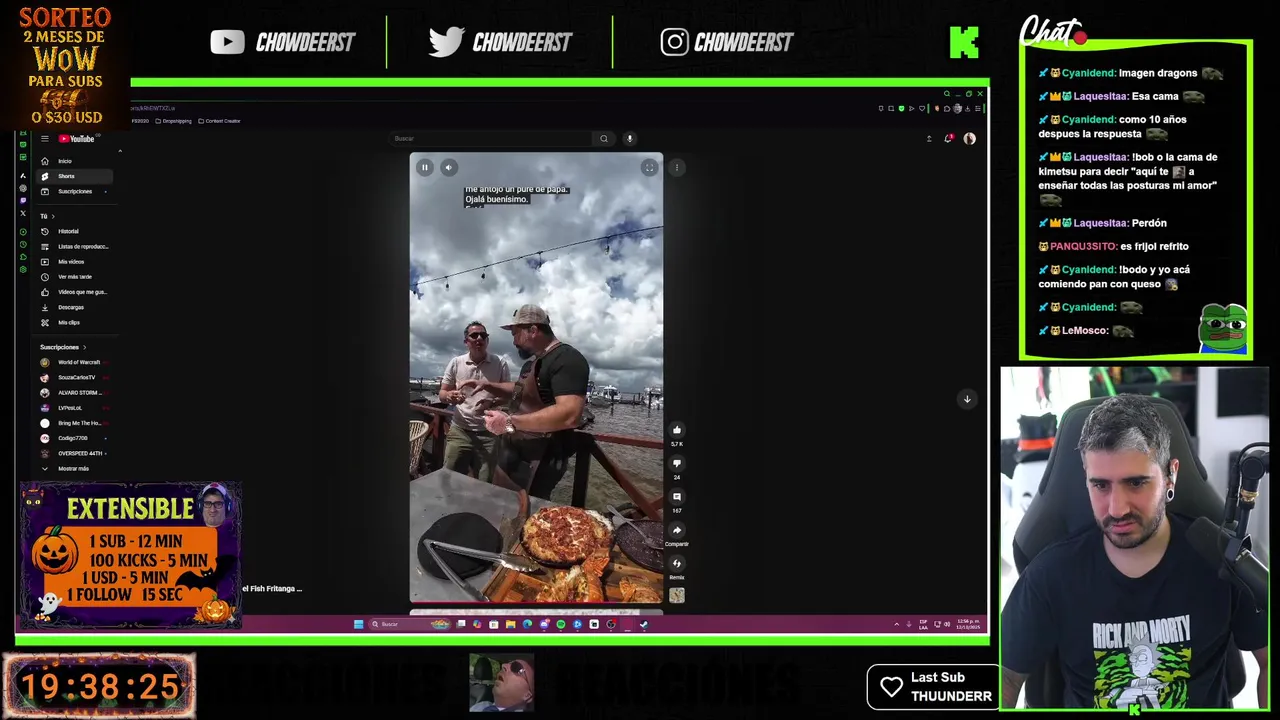Screen dimensions: 1280x720
Task: Open the browser sidebar settings gear icon
Action: (x=23, y=269)
